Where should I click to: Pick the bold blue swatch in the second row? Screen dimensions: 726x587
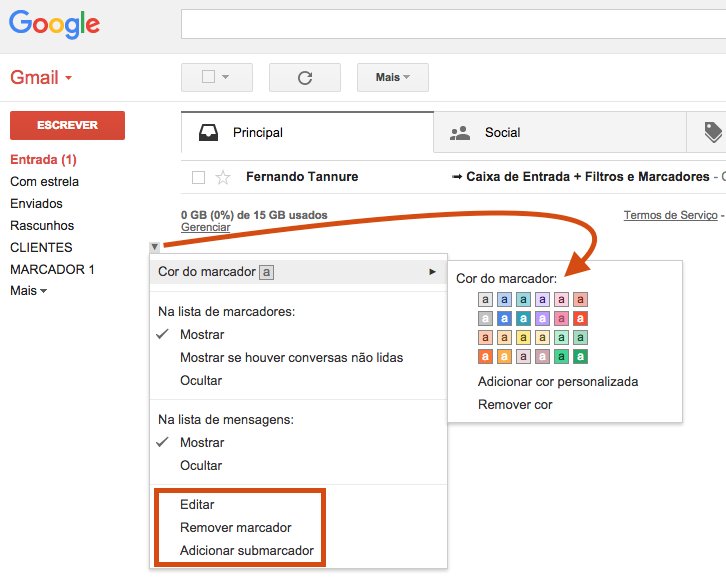[x=504, y=318]
